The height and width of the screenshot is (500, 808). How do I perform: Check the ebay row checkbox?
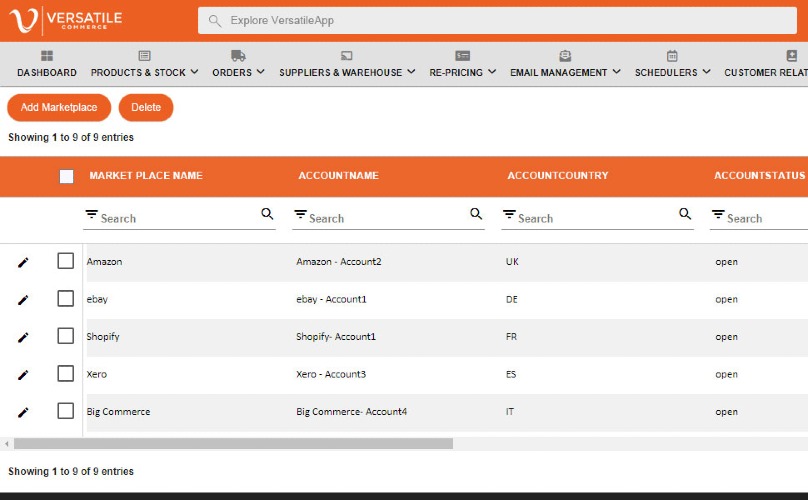point(65,298)
